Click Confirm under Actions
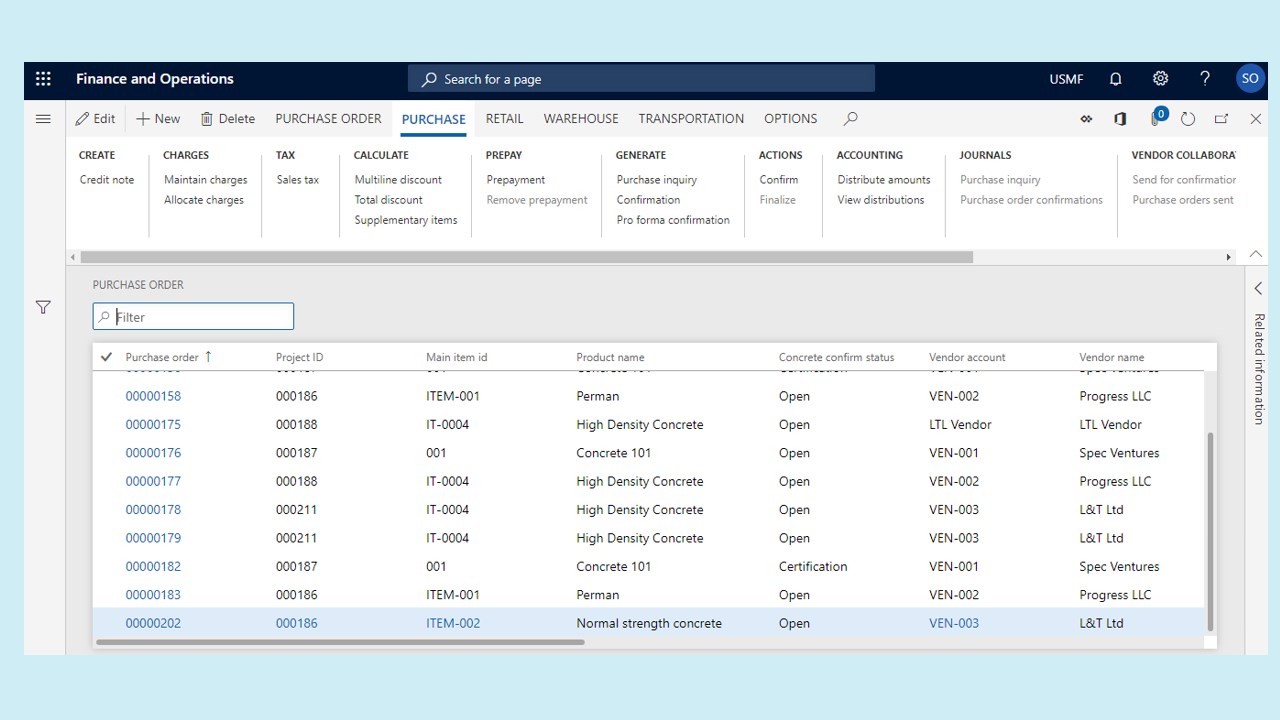The width and height of the screenshot is (1280, 720). (779, 180)
